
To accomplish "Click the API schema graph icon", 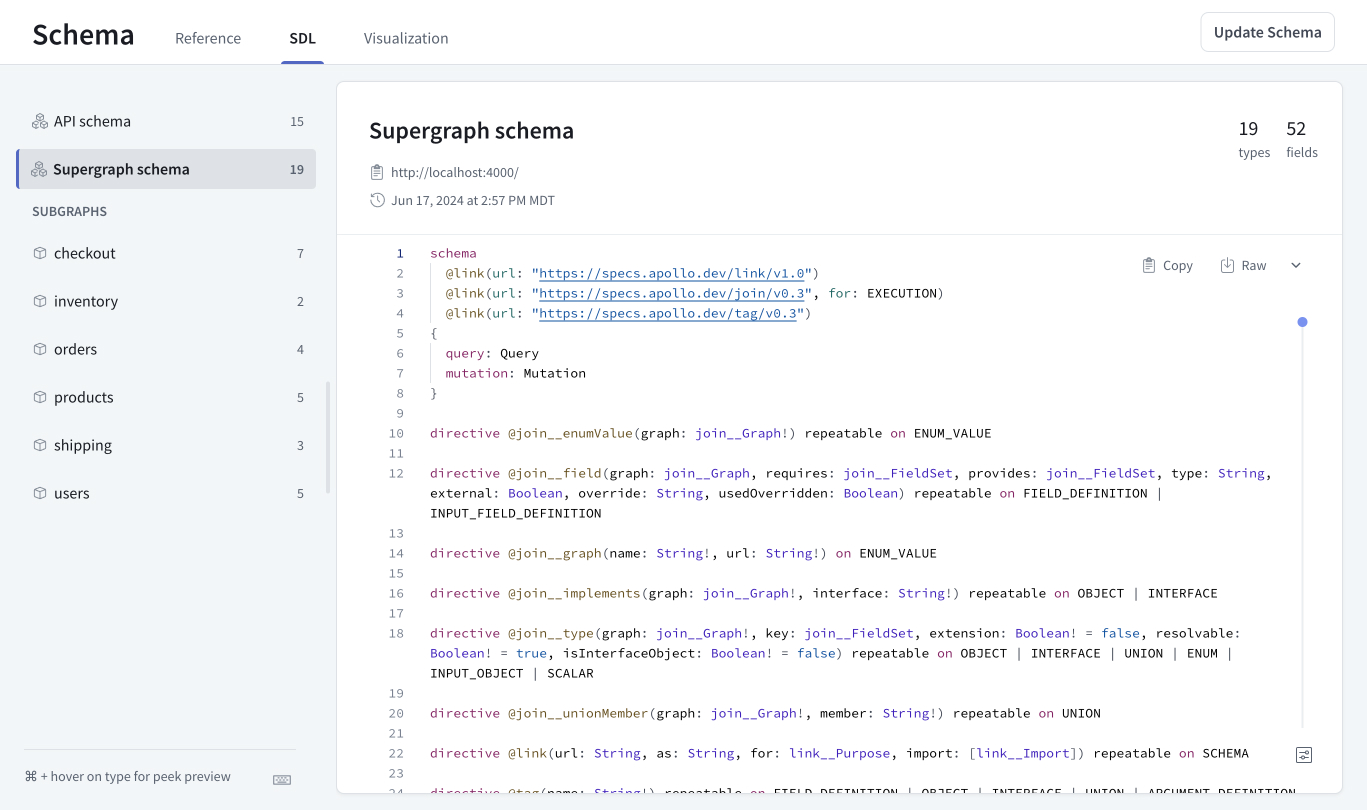I will click(39, 121).
